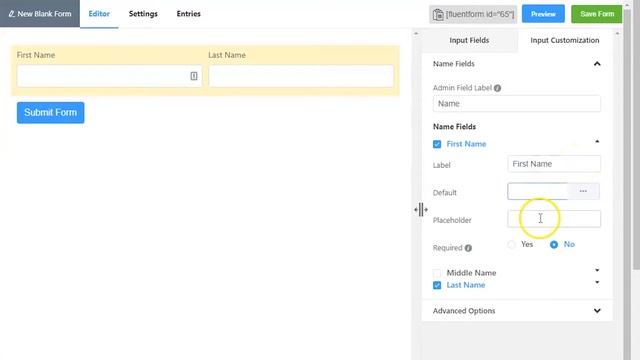The image size is (640, 360).
Task: Click the sidebar resize handle icon
Action: (421, 210)
